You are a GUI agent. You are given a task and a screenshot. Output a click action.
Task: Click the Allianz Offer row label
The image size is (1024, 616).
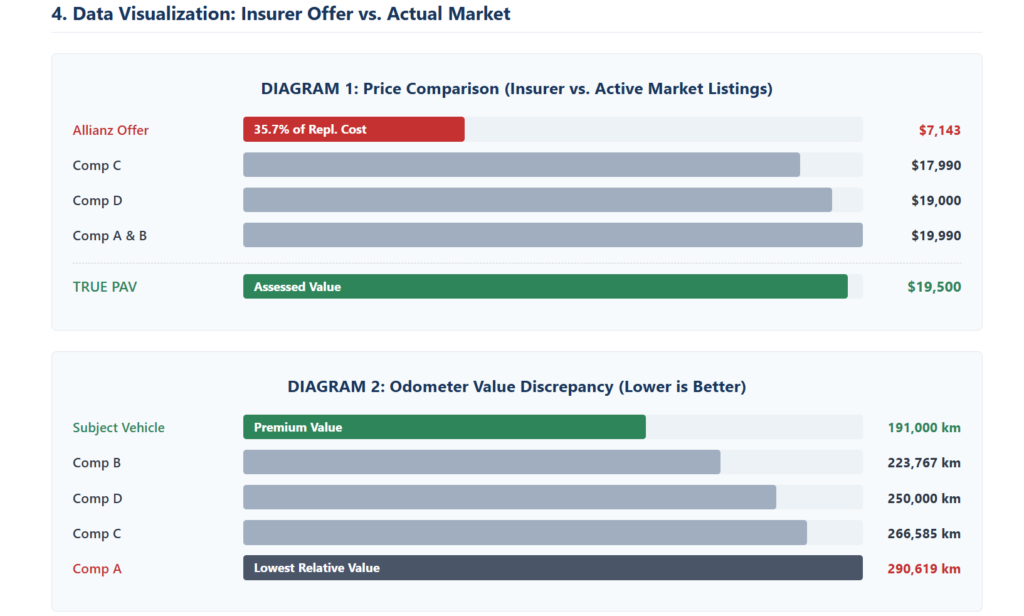(111, 130)
